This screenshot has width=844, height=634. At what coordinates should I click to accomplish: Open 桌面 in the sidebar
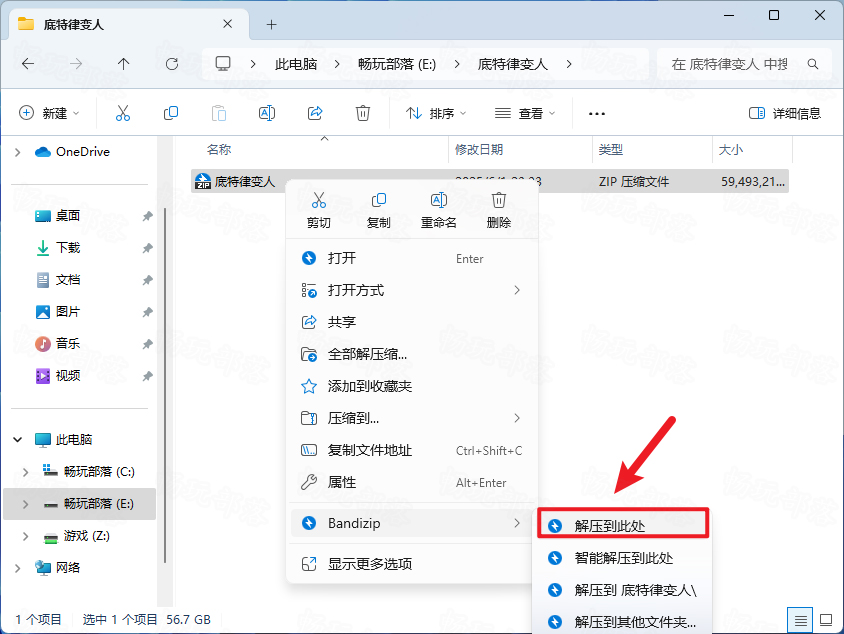[x=68, y=216]
